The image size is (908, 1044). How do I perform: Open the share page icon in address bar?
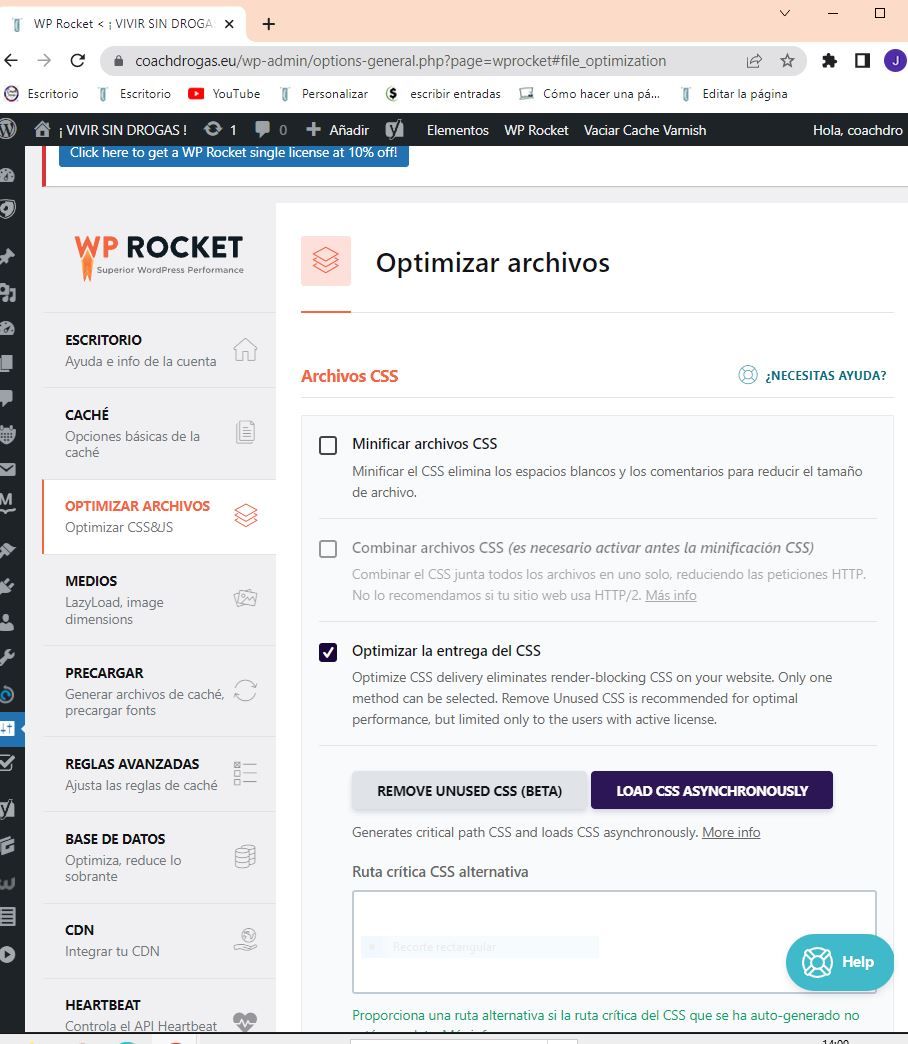[754, 61]
